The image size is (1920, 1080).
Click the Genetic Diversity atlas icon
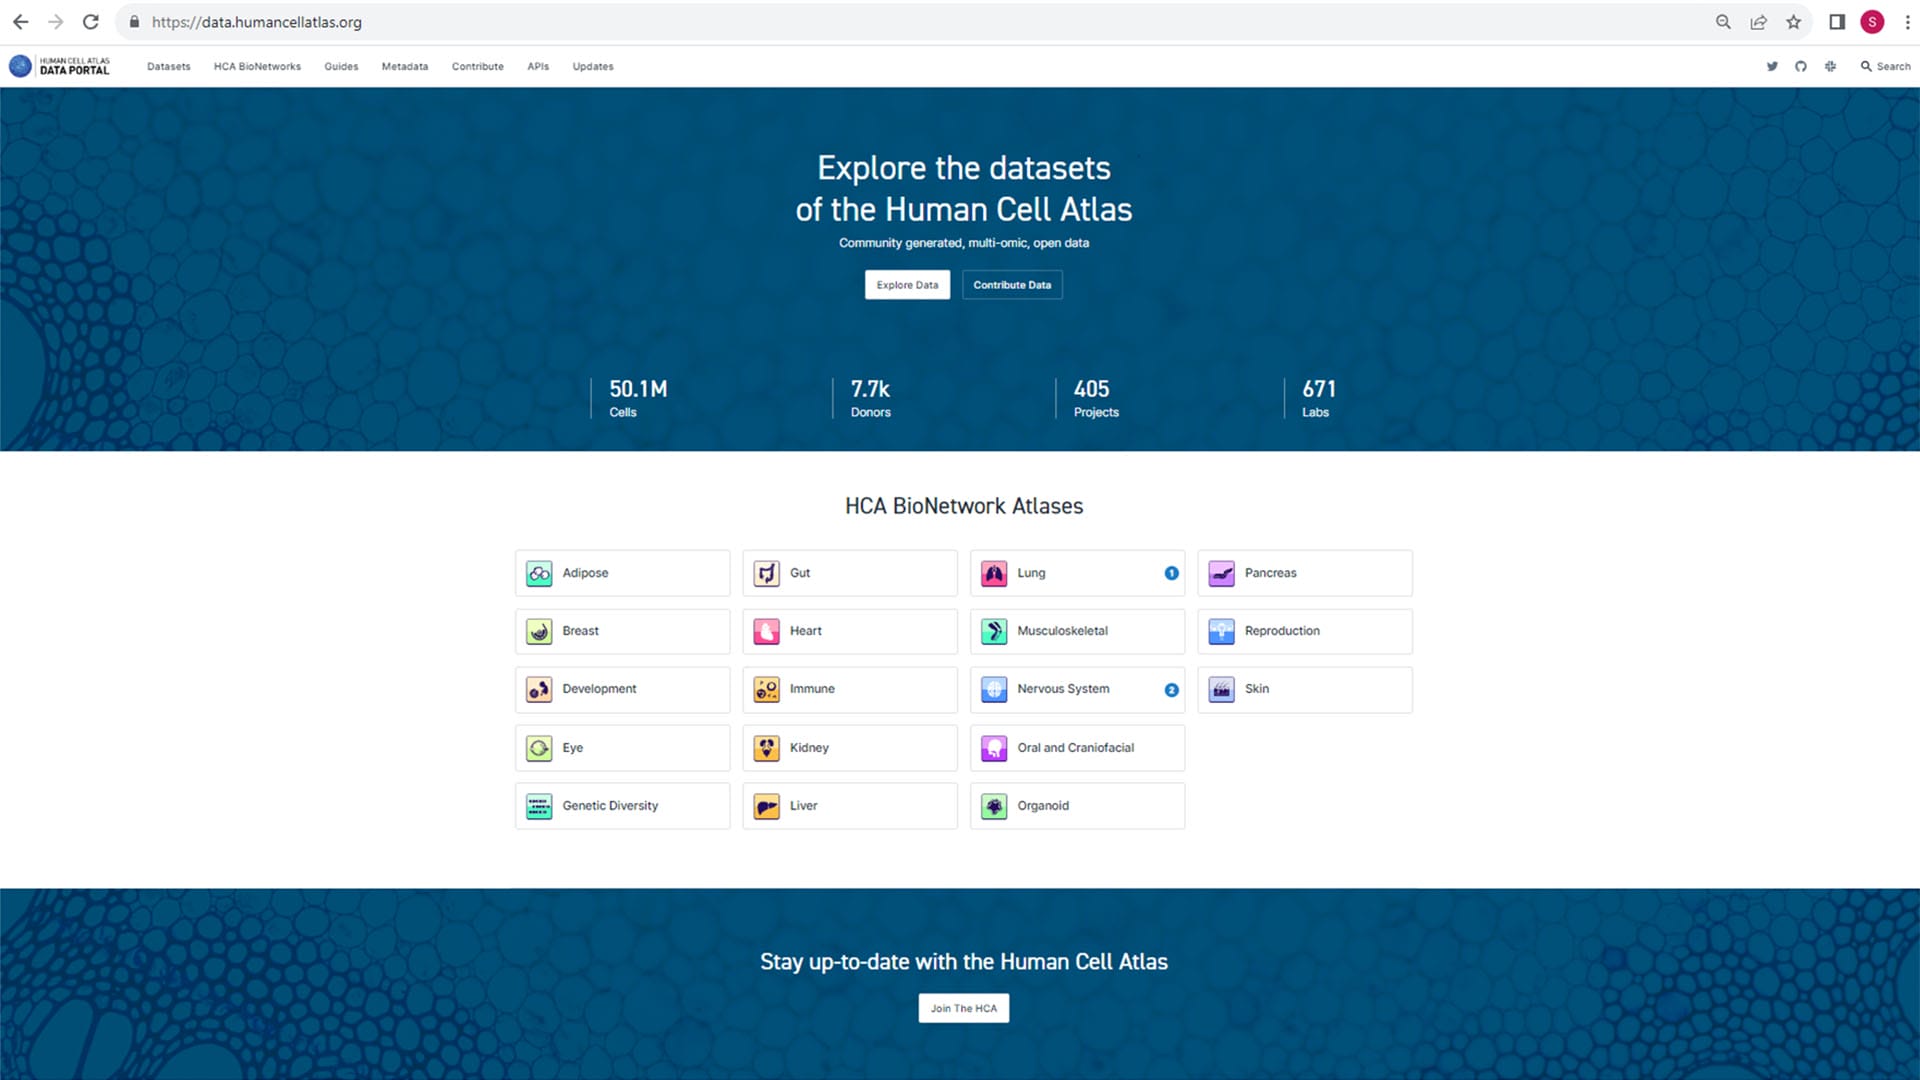(539, 806)
